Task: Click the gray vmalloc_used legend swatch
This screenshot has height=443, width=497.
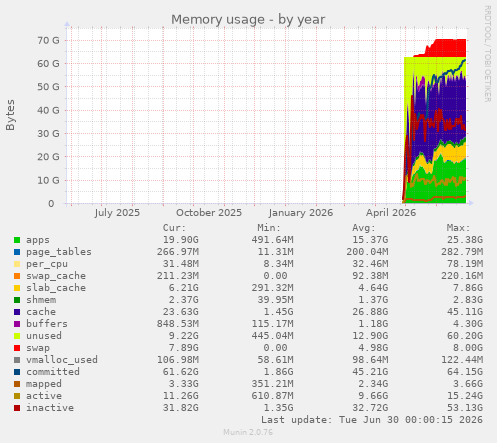Action: [x=17, y=360]
